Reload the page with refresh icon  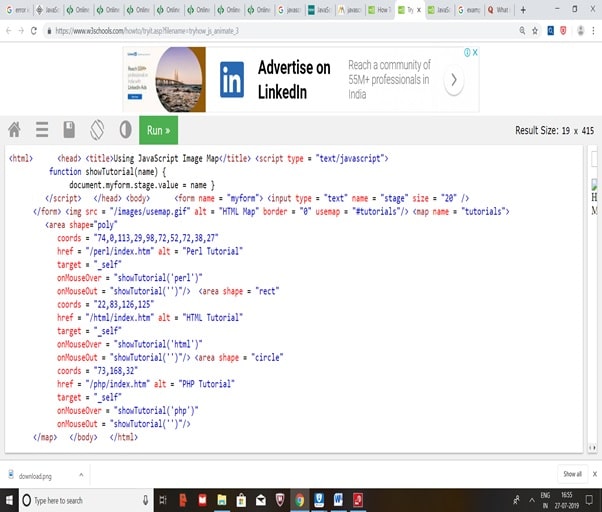34,31
